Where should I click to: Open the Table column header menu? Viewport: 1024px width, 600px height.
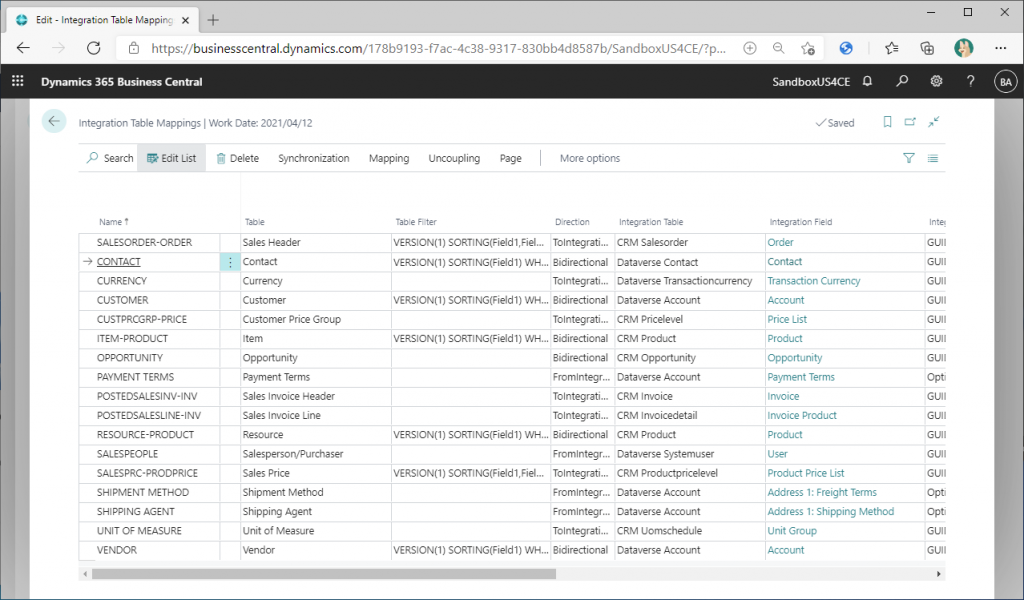click(254, 222)
